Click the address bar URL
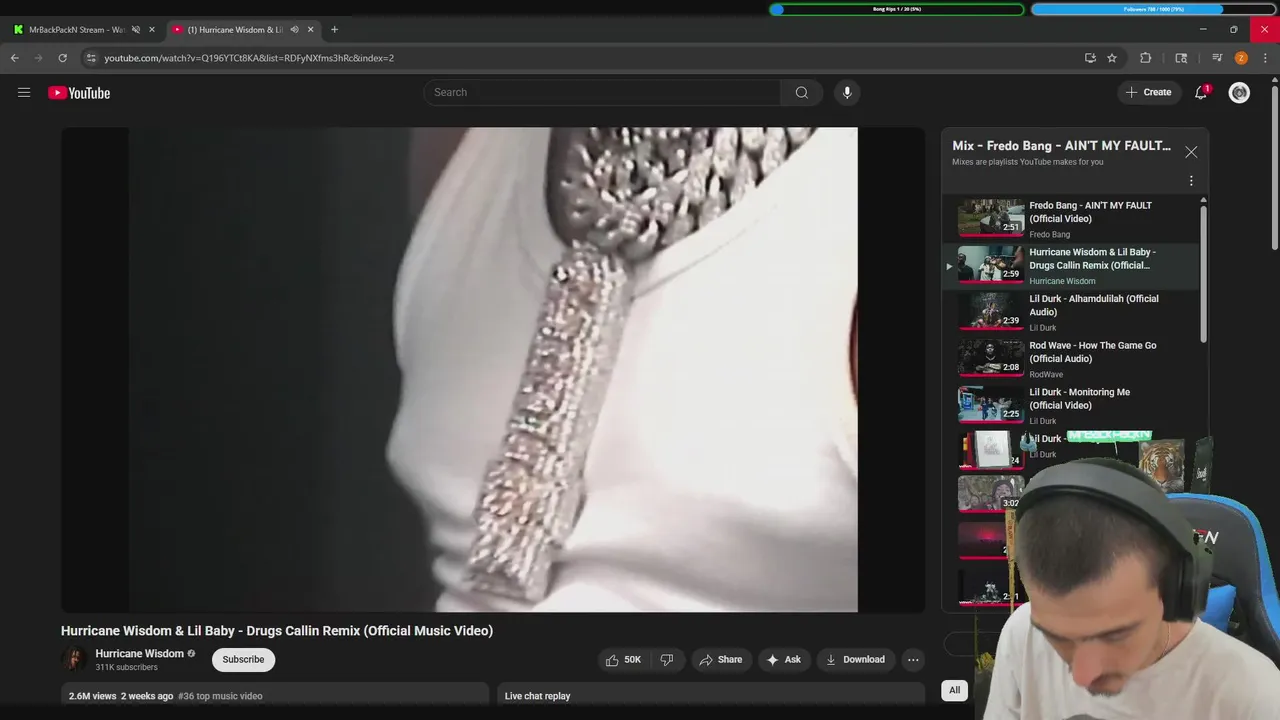 click(249, 58)
